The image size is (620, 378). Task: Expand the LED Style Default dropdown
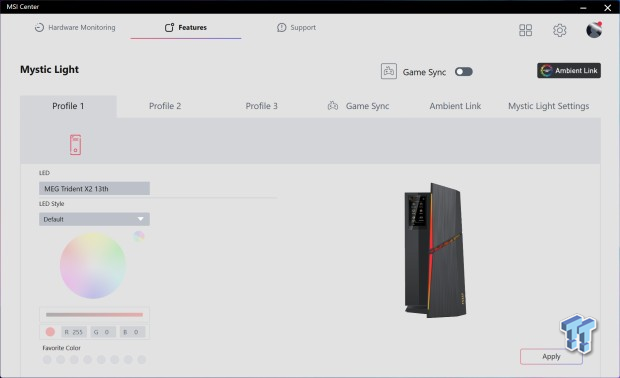[x=94, y=219]
